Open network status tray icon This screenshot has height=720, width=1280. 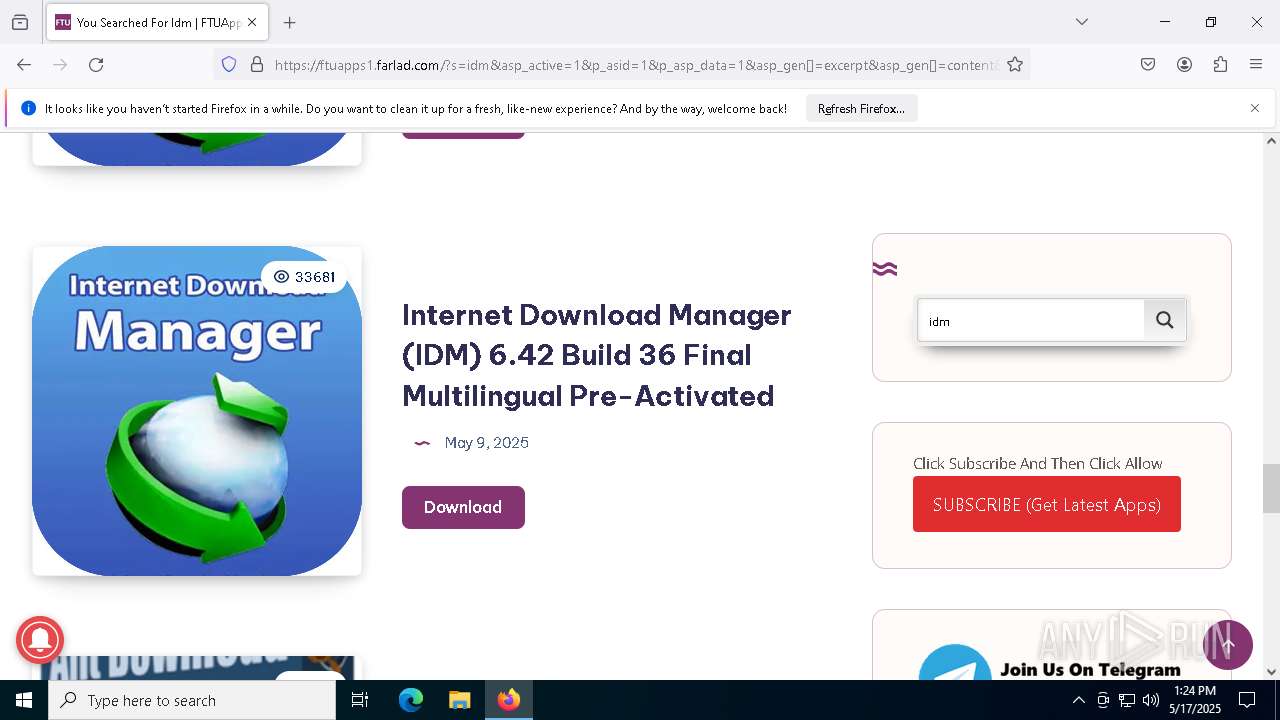coord(1127,700)
